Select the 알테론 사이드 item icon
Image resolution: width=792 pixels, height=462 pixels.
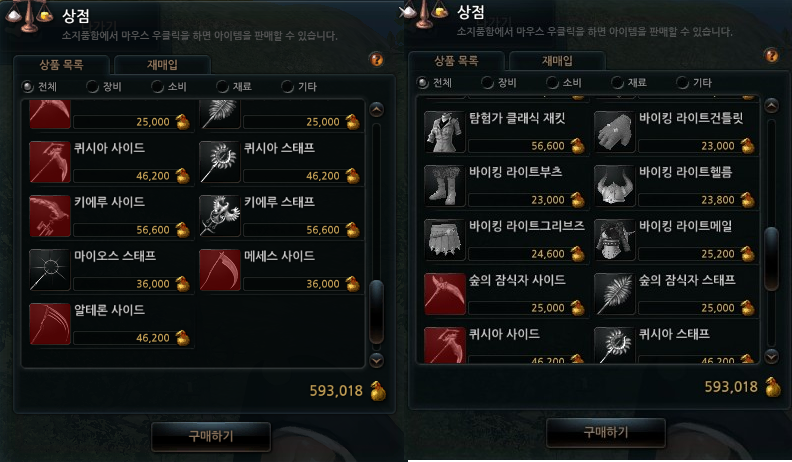coord(50,324)
